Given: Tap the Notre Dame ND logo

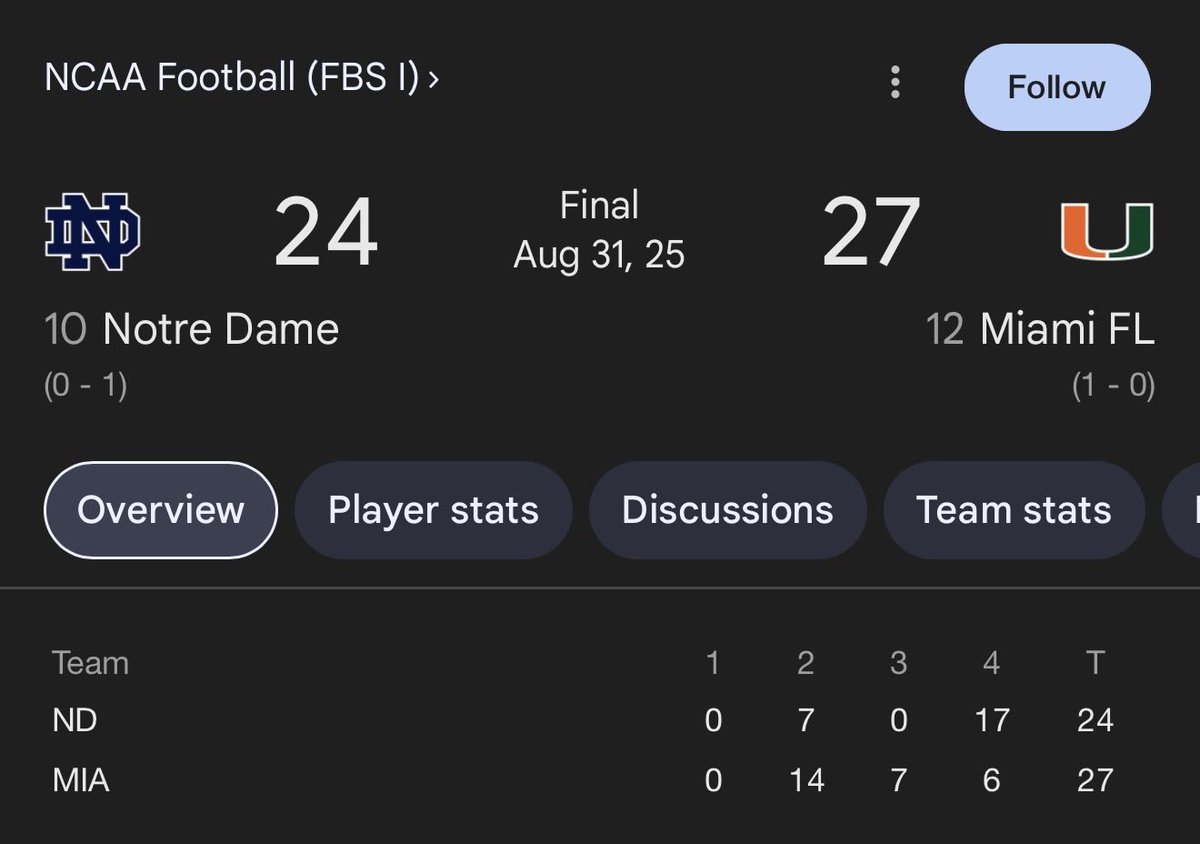Looking at the screenshot, I should pyautogui.click(x=93, y=233).
